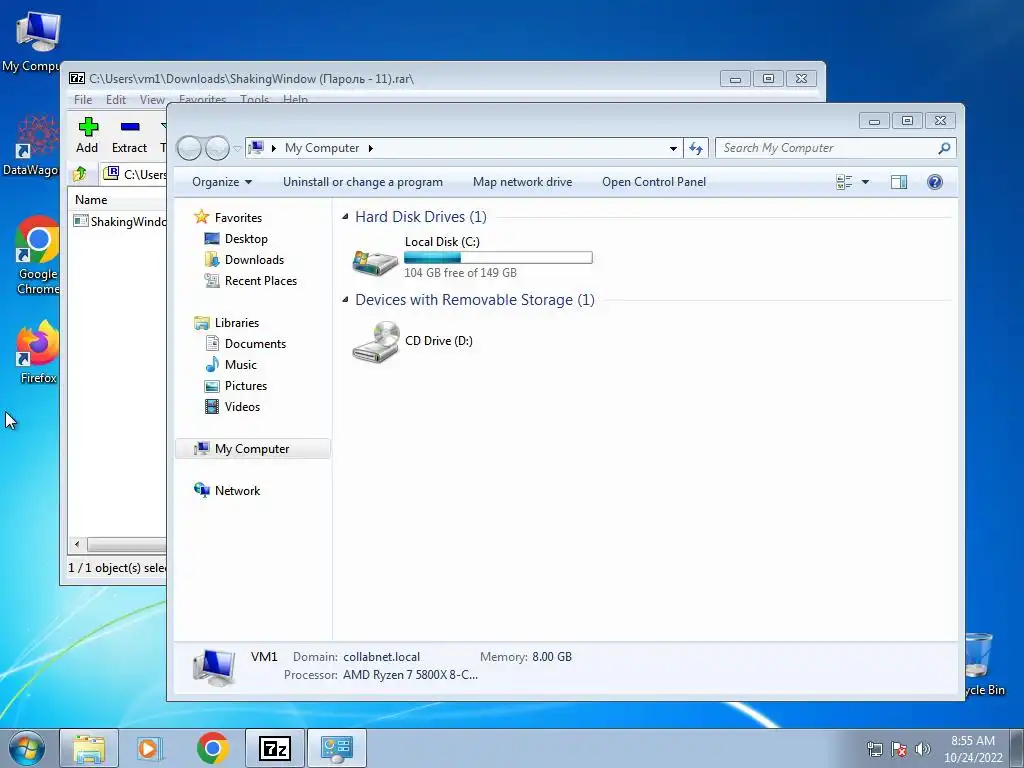Select the ShakingWindow file in 7-Zip
Screen dimensions: 1024x768
tap(120, 221)
